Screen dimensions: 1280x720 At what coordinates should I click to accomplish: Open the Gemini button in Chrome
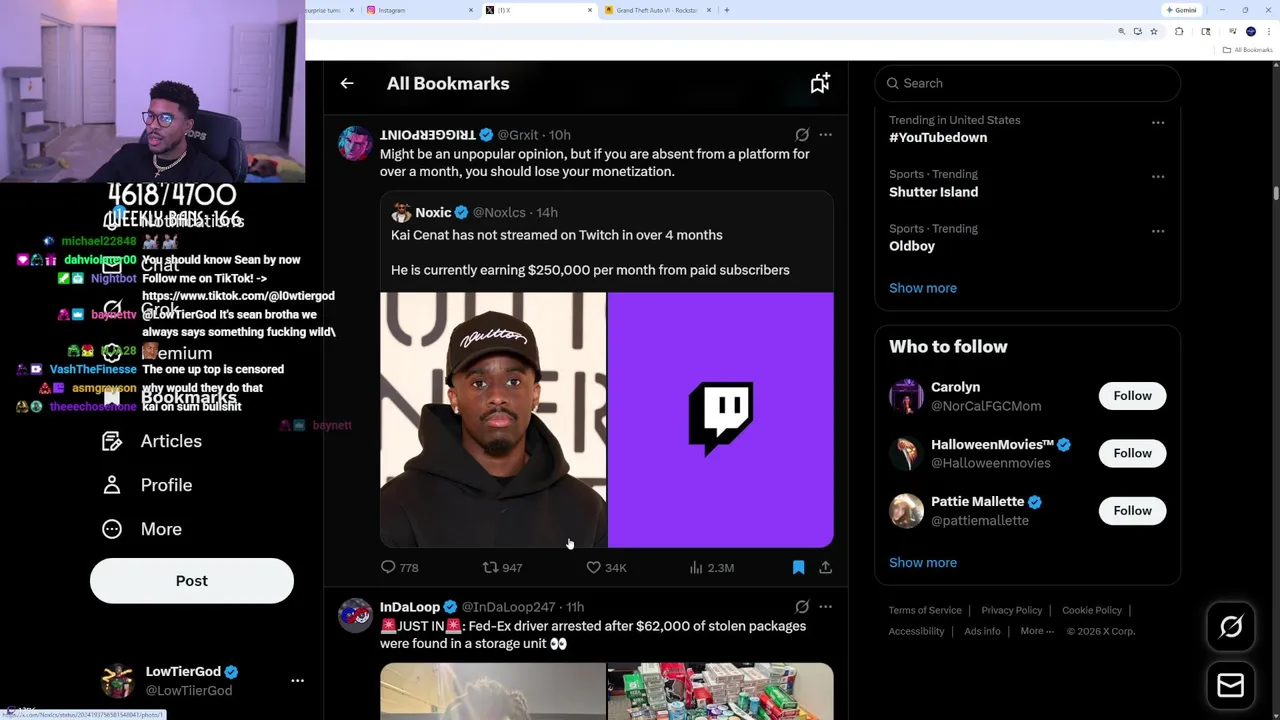click(x=1181, y=10)
